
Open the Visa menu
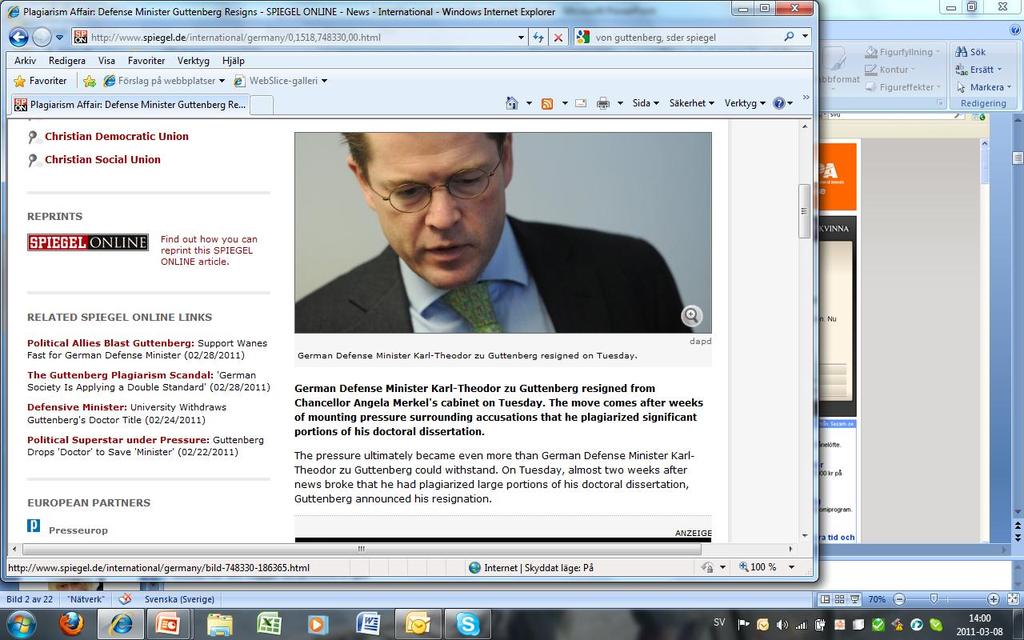click(106, 61)
